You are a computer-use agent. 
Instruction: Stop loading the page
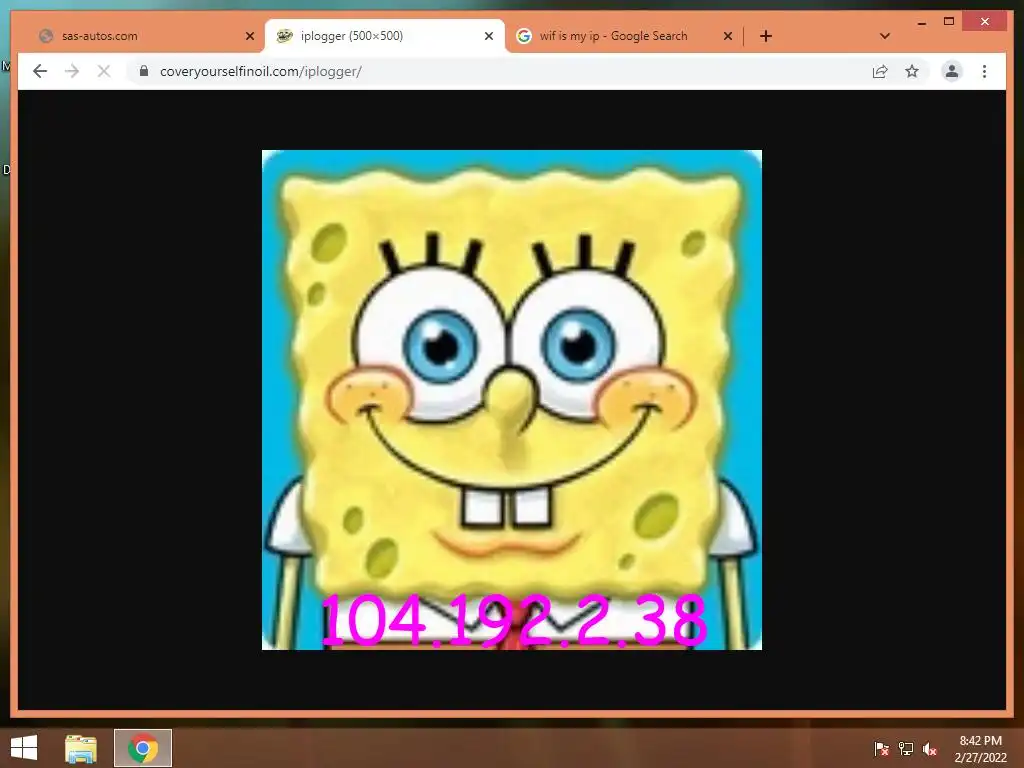click(104, 71)
